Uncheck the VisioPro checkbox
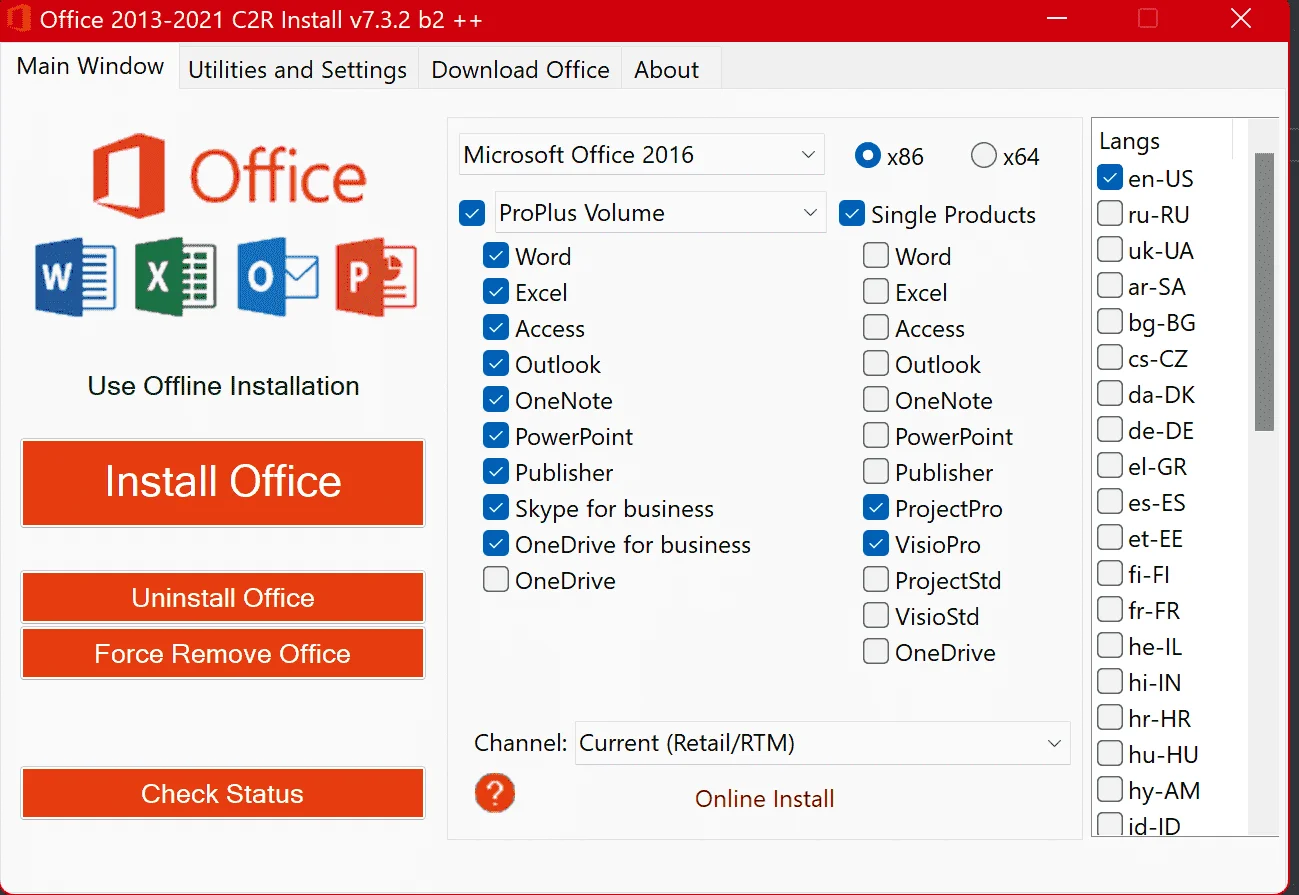 (876, 544)
